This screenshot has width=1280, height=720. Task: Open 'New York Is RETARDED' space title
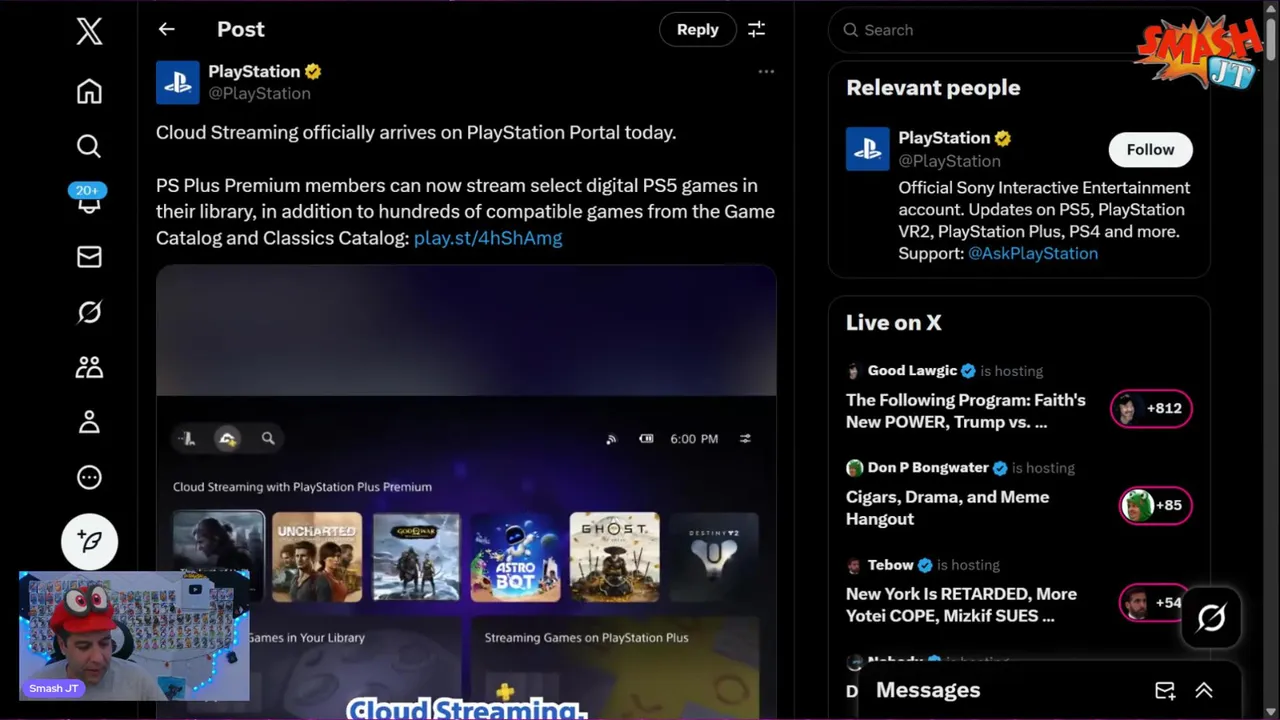pos(961,605)
